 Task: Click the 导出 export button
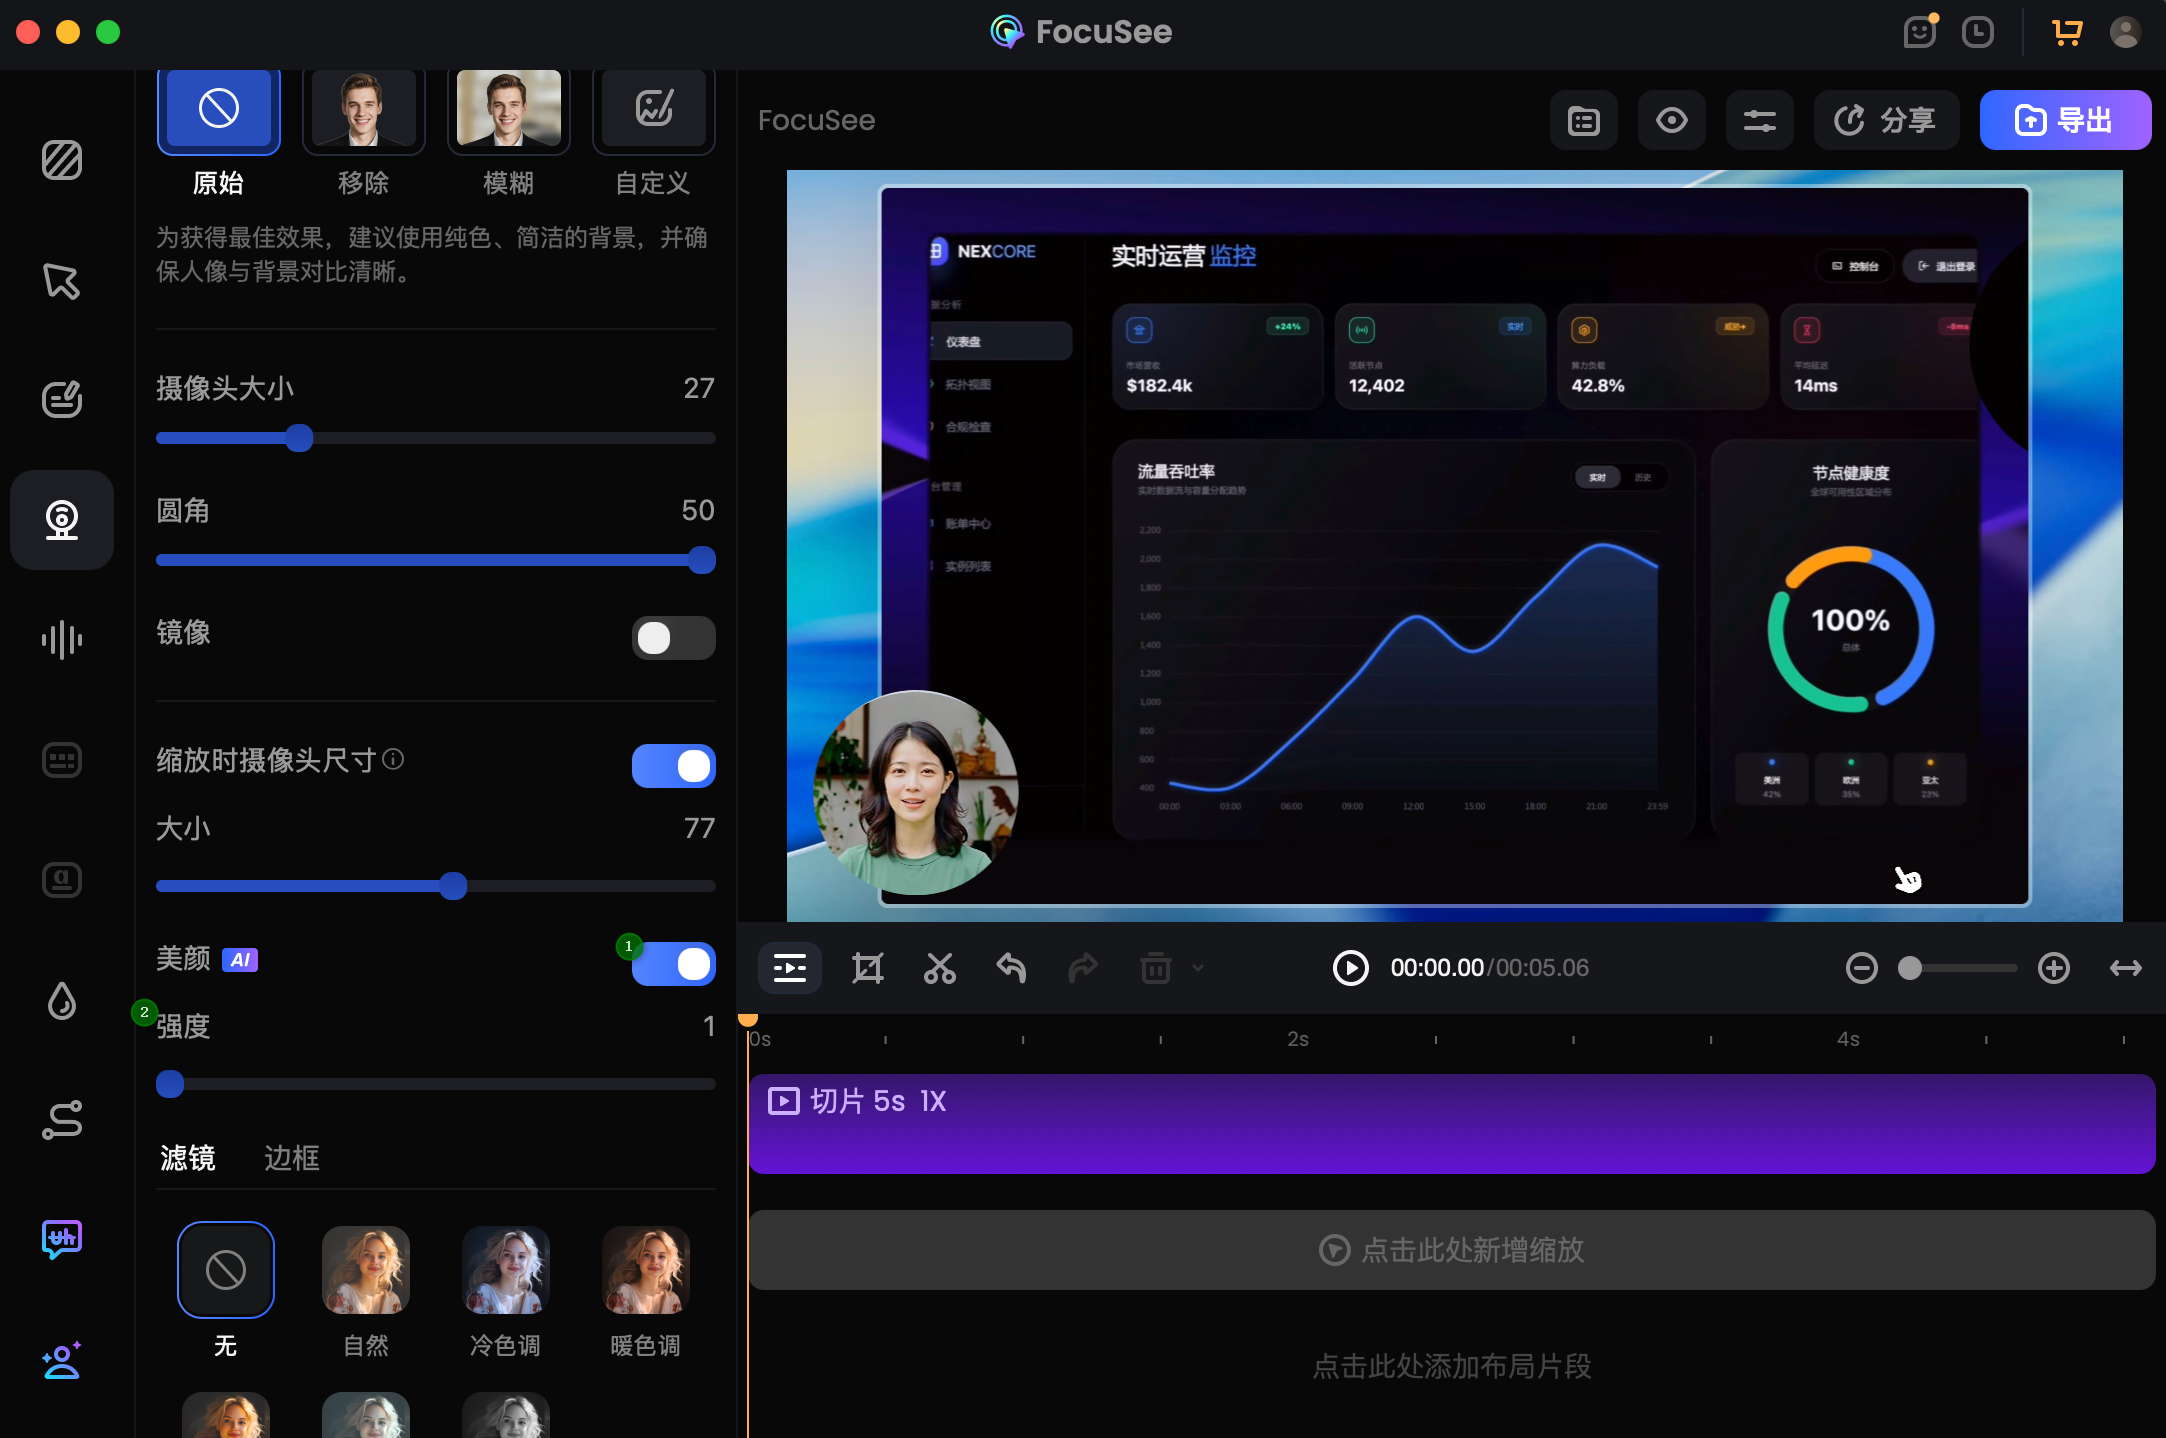click(2065, 120)
